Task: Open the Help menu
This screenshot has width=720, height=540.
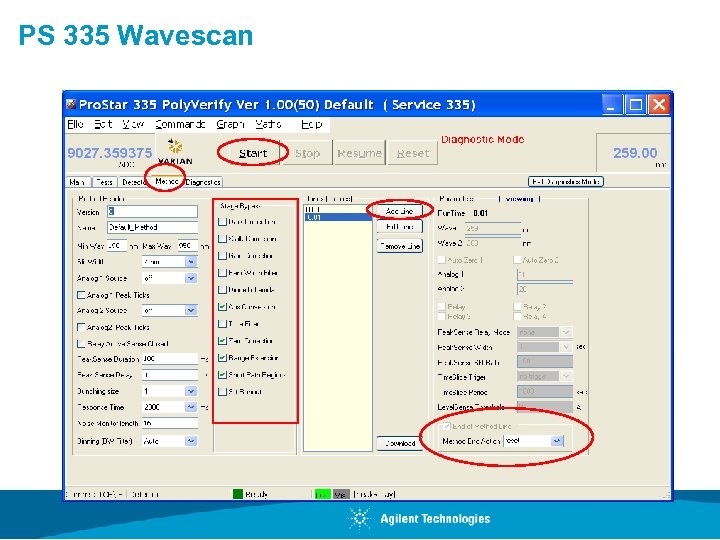Action: [312, 124]
